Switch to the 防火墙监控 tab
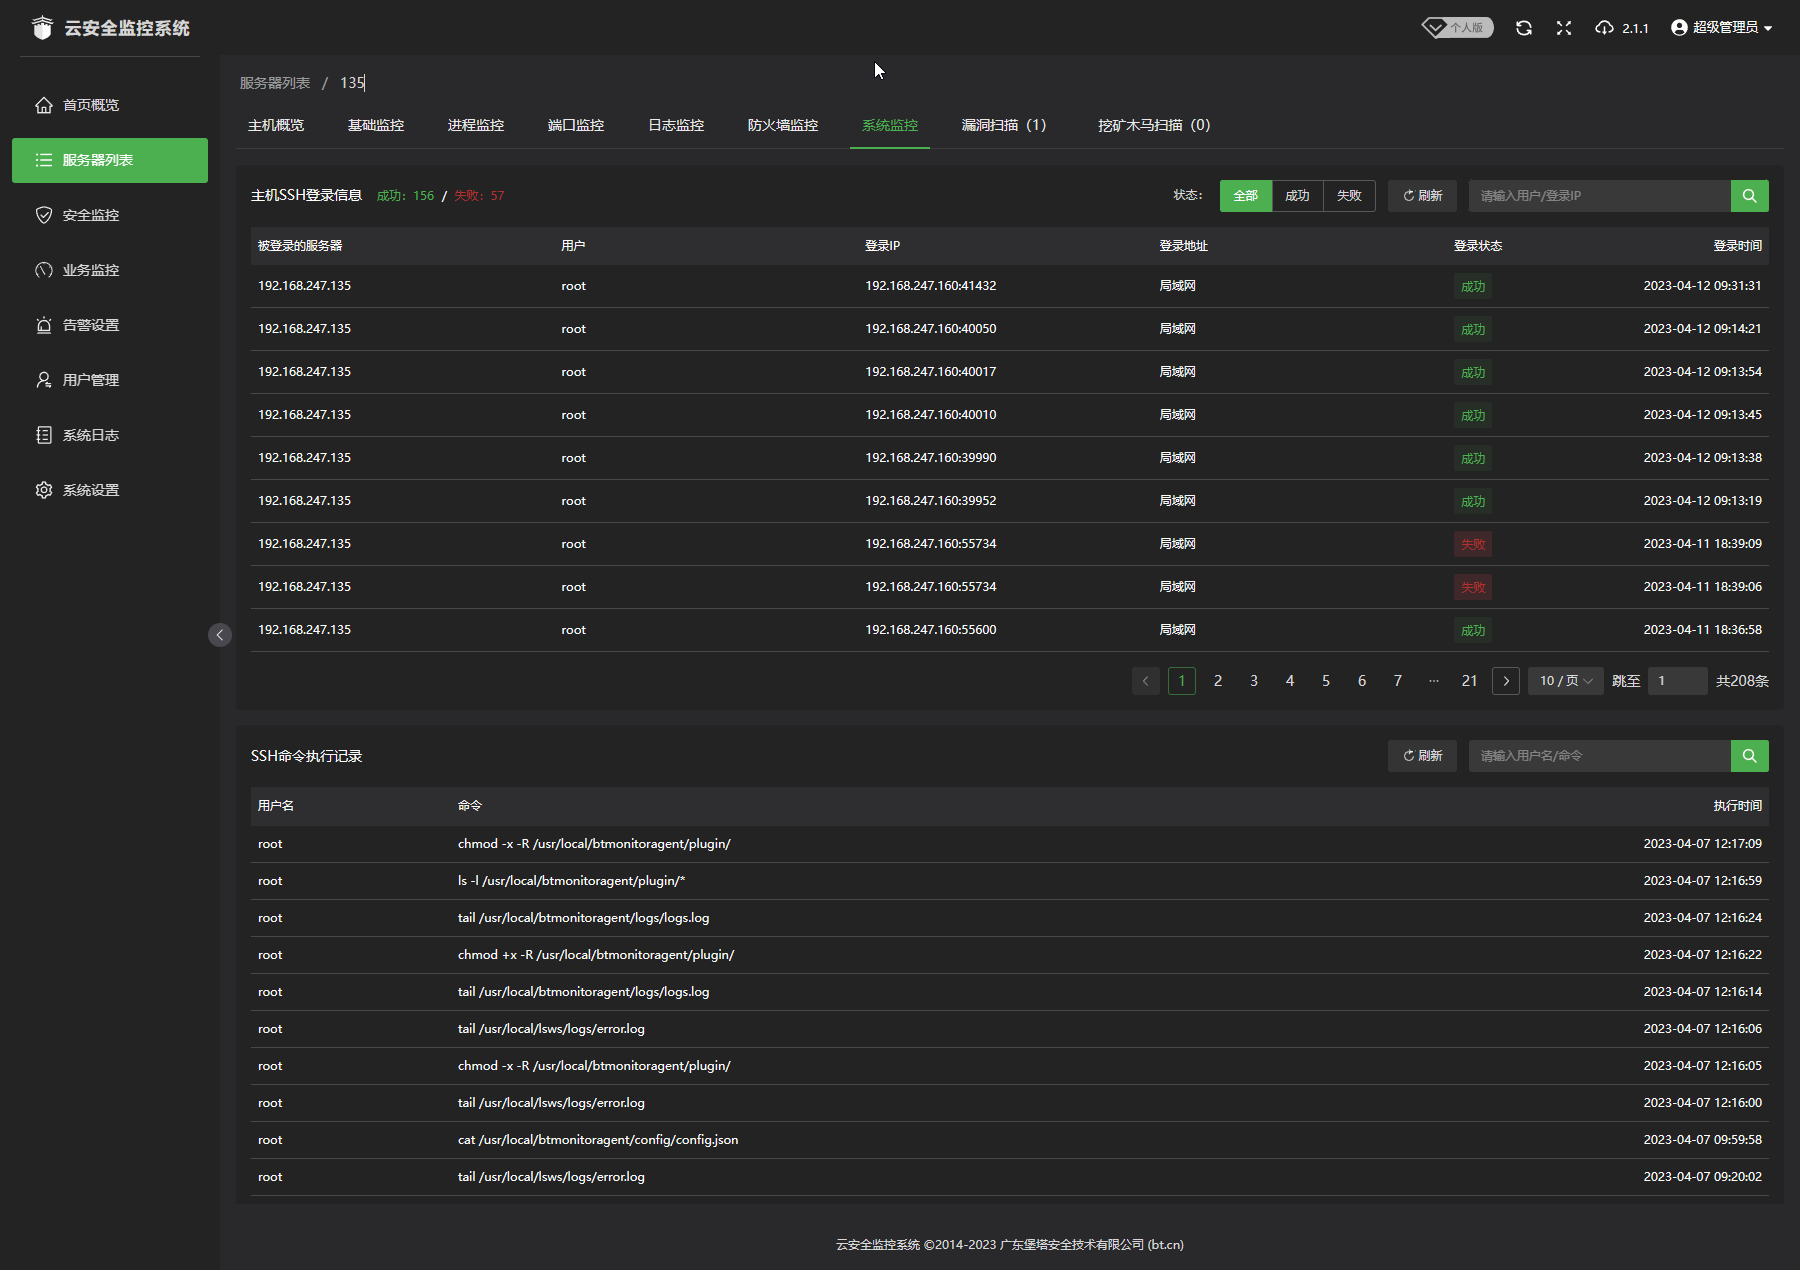Image resolution: width=1800 pixels, height=1270 pixels. click(782, 125)
